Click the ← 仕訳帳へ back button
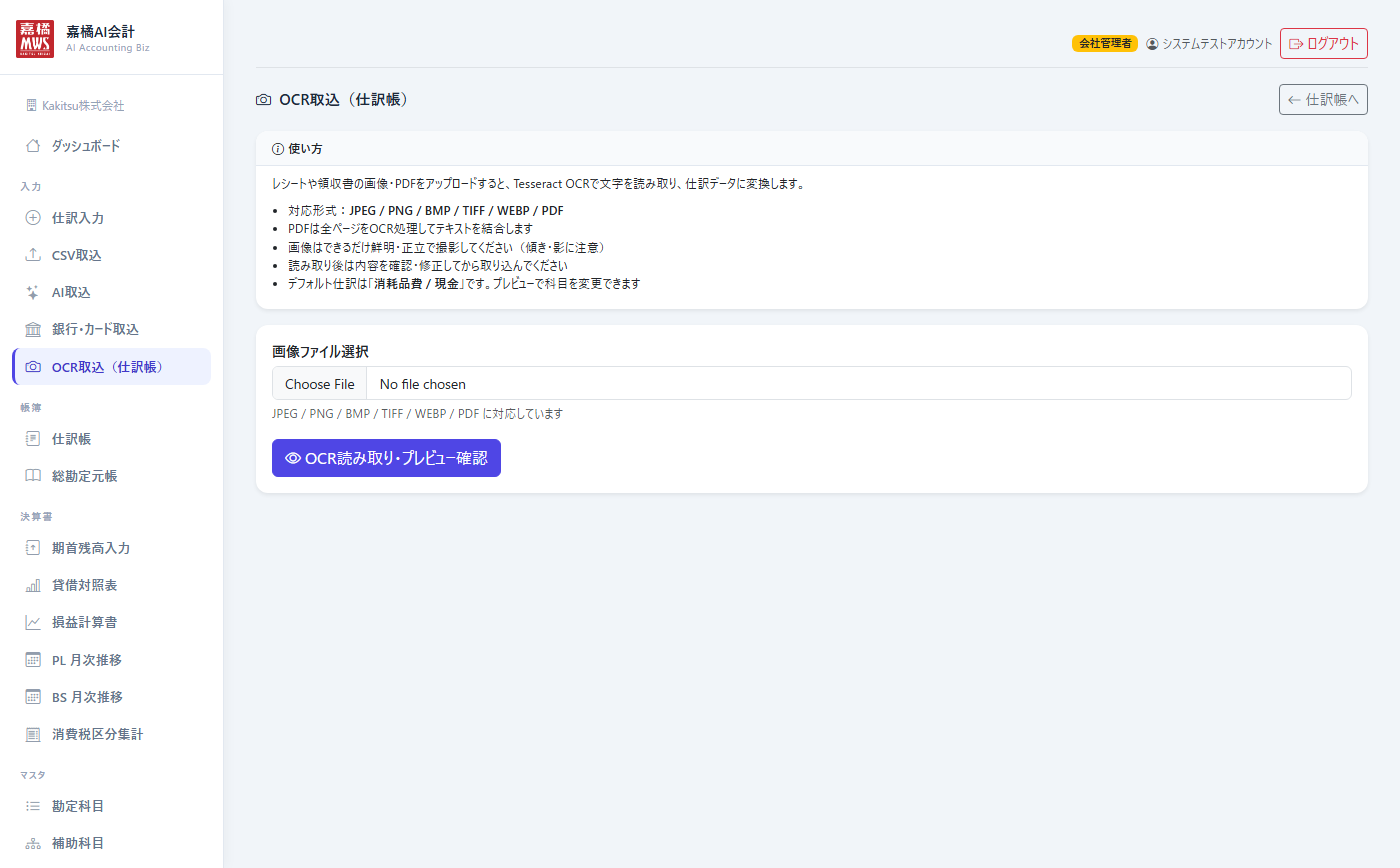 tap(1323, 100)
